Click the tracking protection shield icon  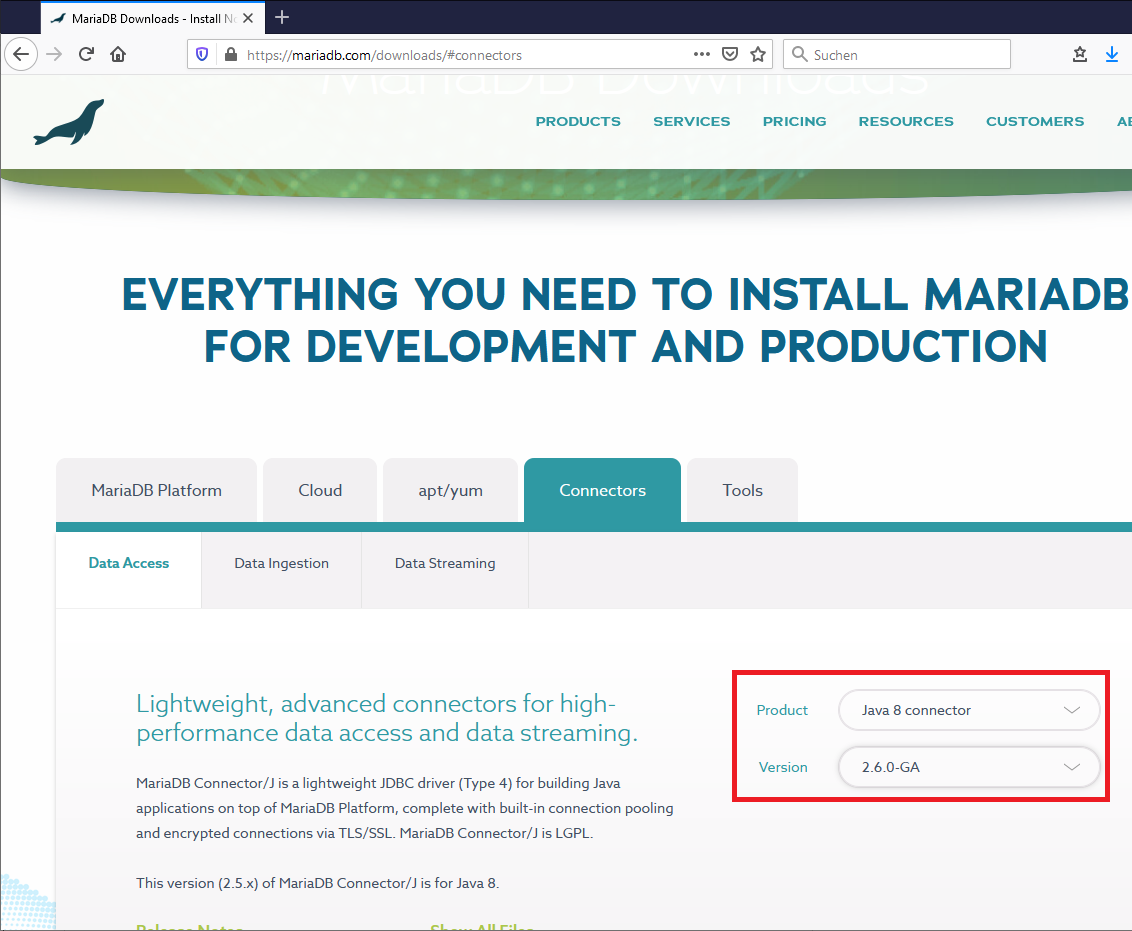click(202, 55)
